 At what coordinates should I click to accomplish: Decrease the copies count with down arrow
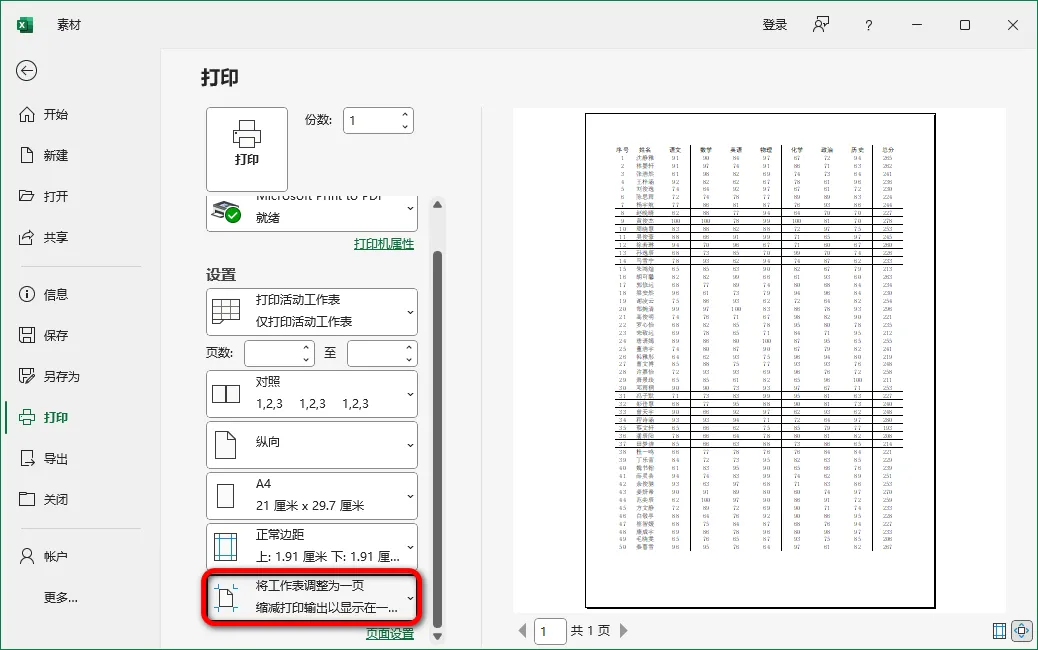pyautogui.click(x=405, y=126)
